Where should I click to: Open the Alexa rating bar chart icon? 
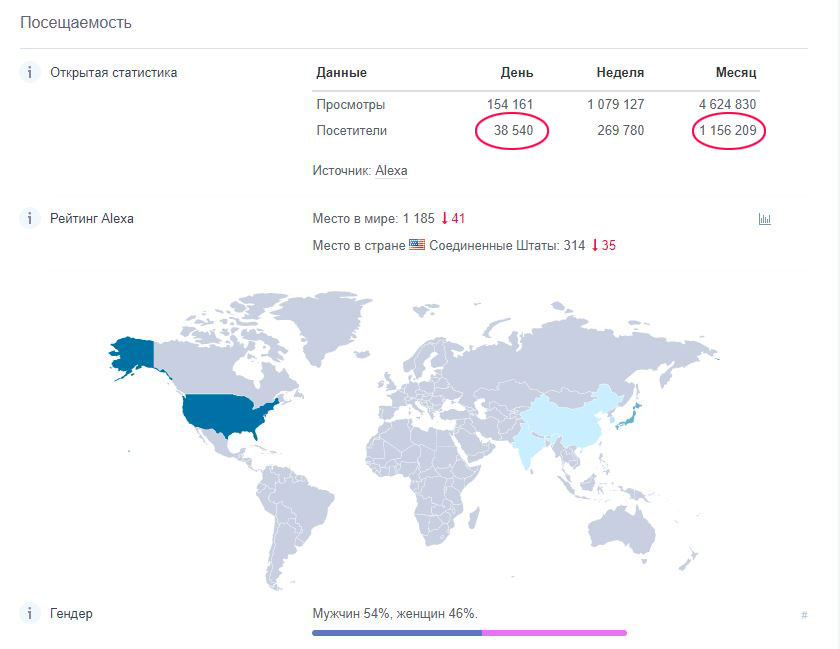[764, 219]
